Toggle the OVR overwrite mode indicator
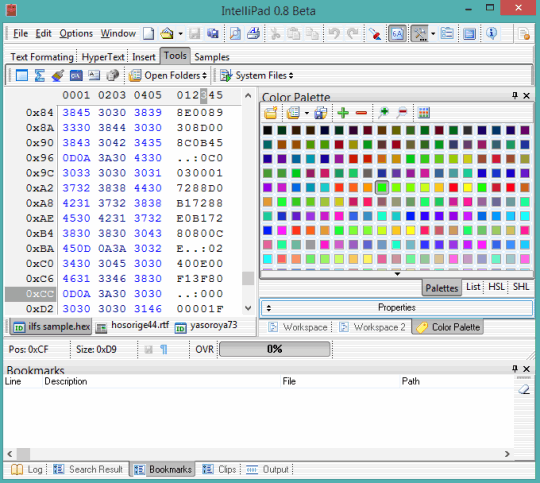The image size is (540, 483). 205,350
